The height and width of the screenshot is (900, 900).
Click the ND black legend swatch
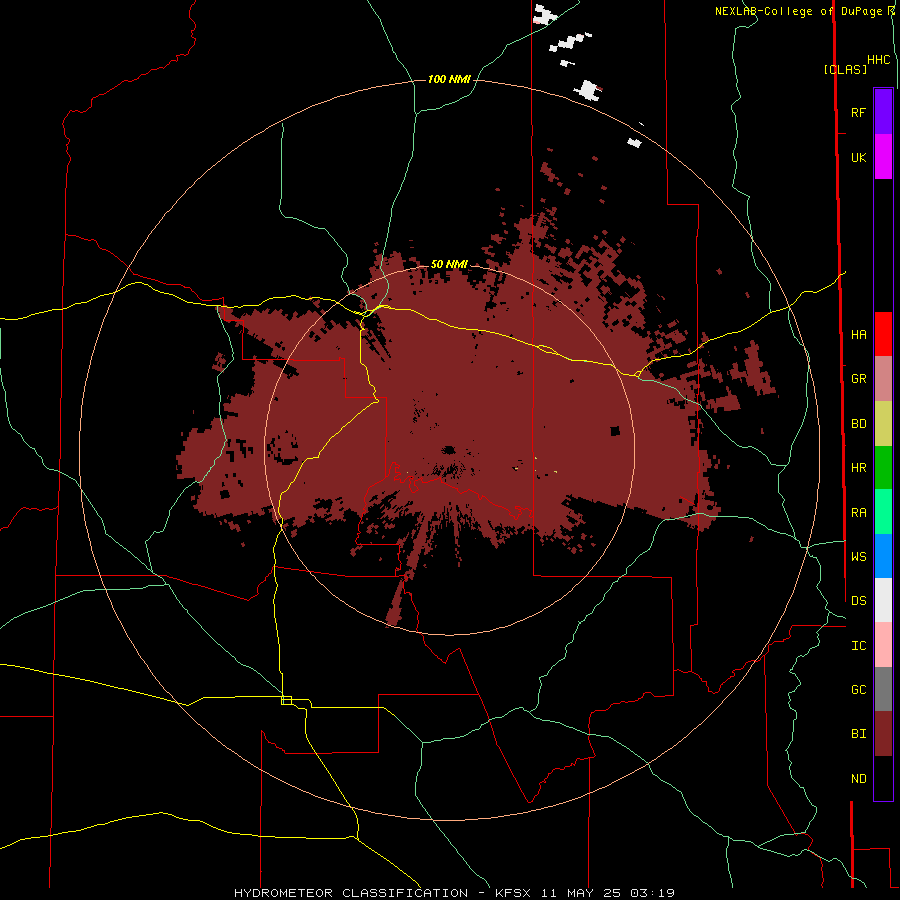883,778
